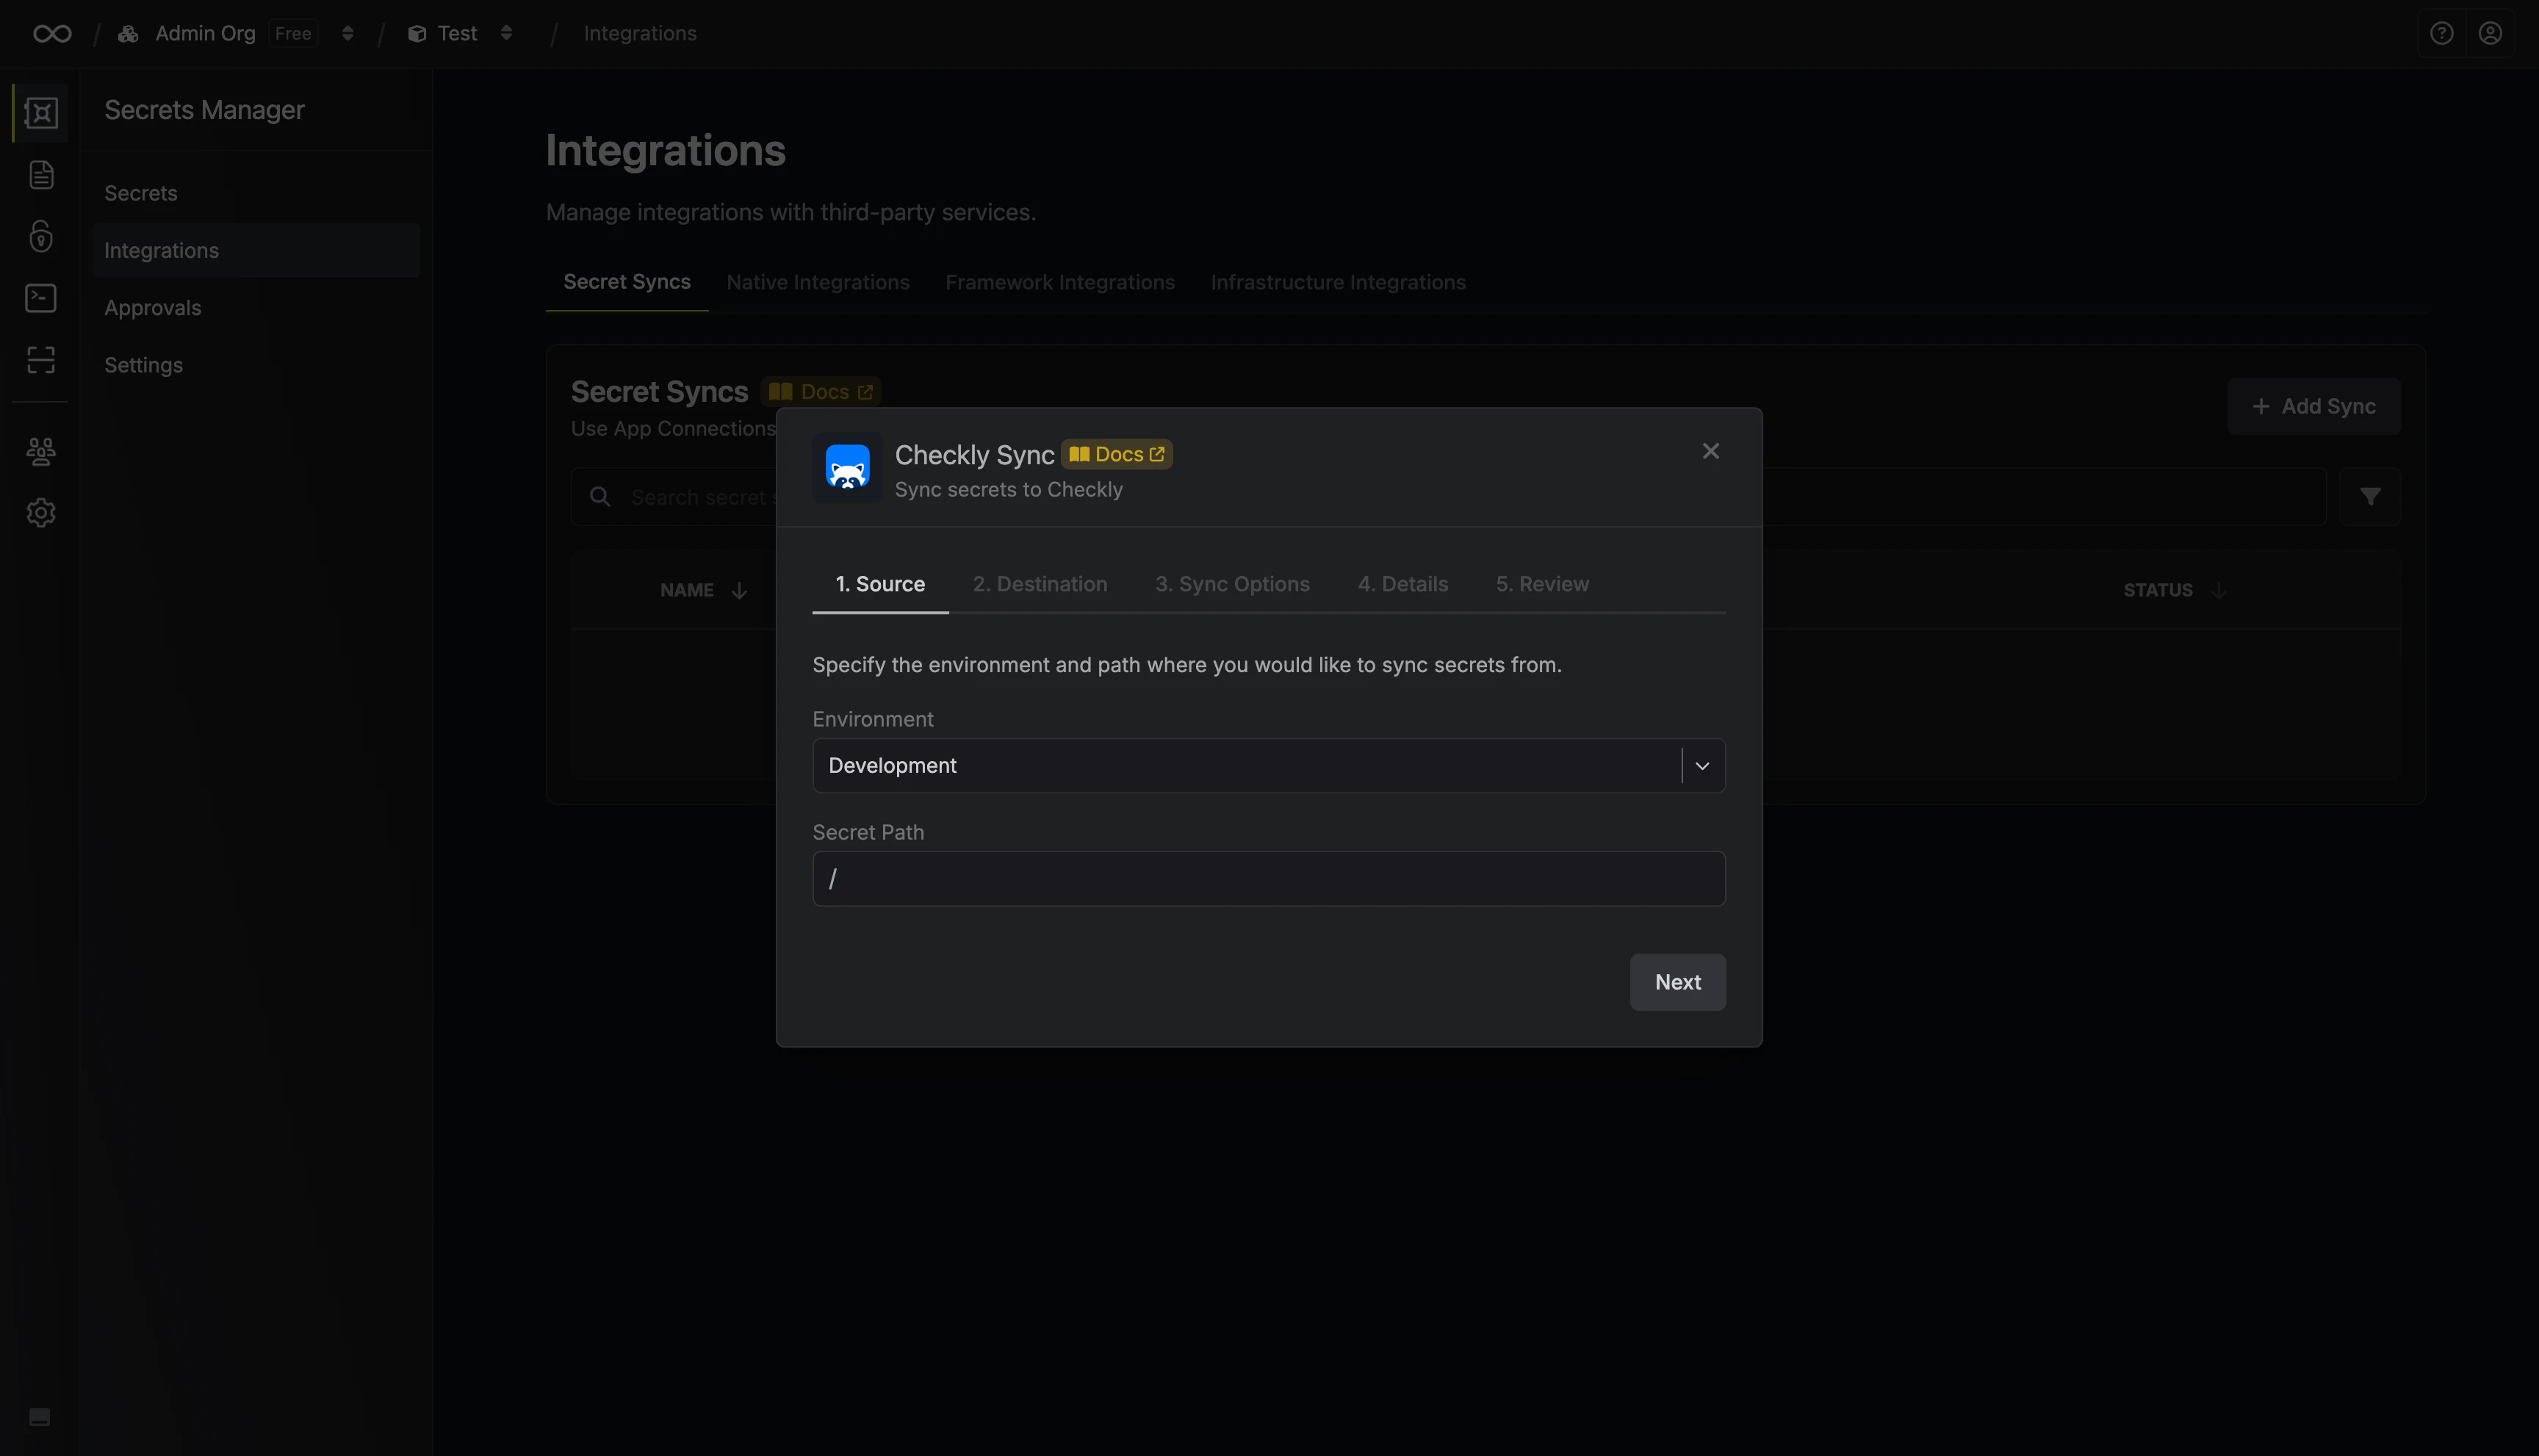Switch to 1. Source step tab
This screenshot has width=2539, height=1456.
click(880, 585)
